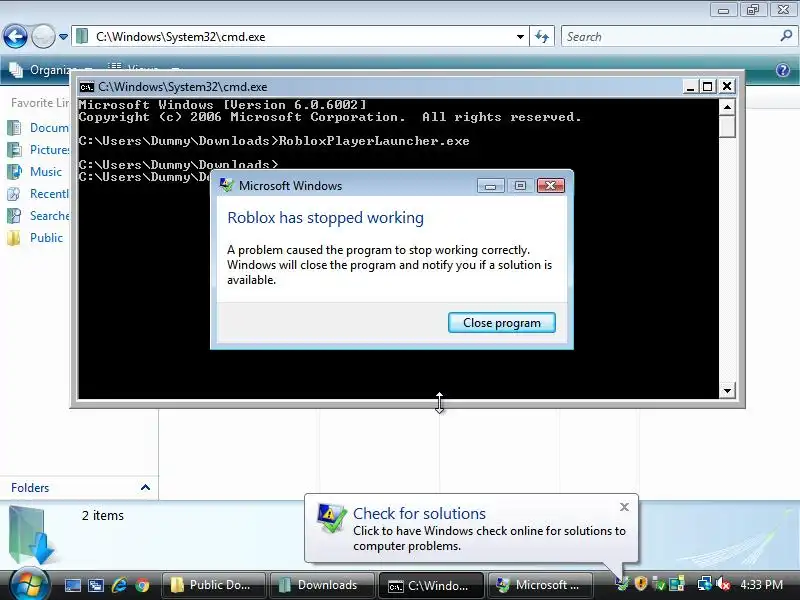800x600 pixels.
Task: Click the green checkmark device tray icon
Action: pos(659,584)
